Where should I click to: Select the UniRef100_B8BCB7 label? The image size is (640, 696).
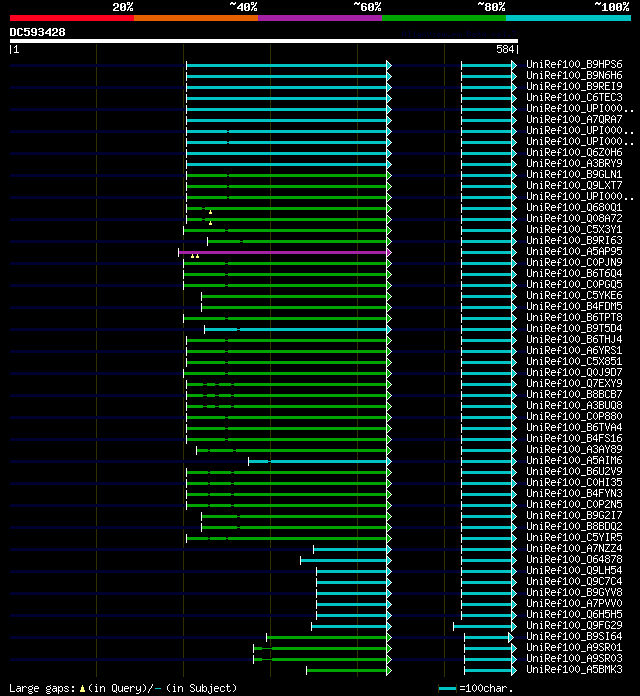click(x=574, y=395)
